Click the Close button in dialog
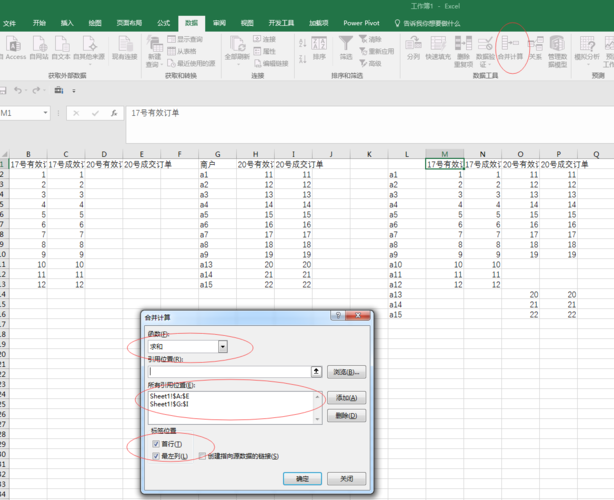The image size is (614, 500). [x=347, y=479]
